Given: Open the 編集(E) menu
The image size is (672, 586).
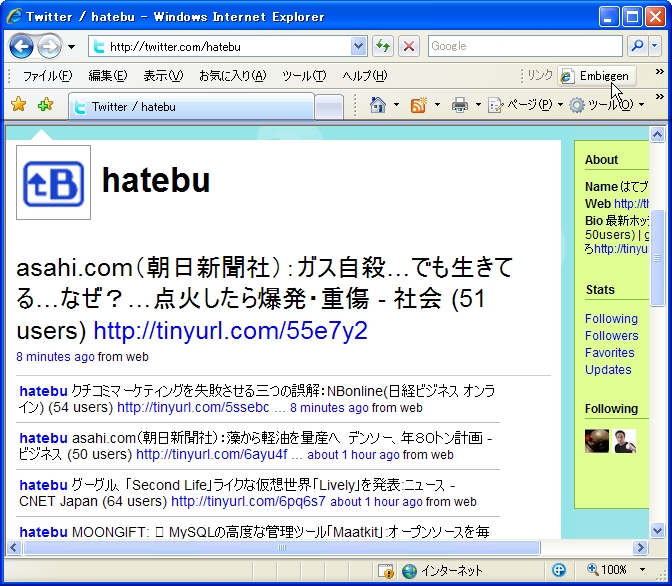Looking at the screenshot, I should (x=108, y=76).
